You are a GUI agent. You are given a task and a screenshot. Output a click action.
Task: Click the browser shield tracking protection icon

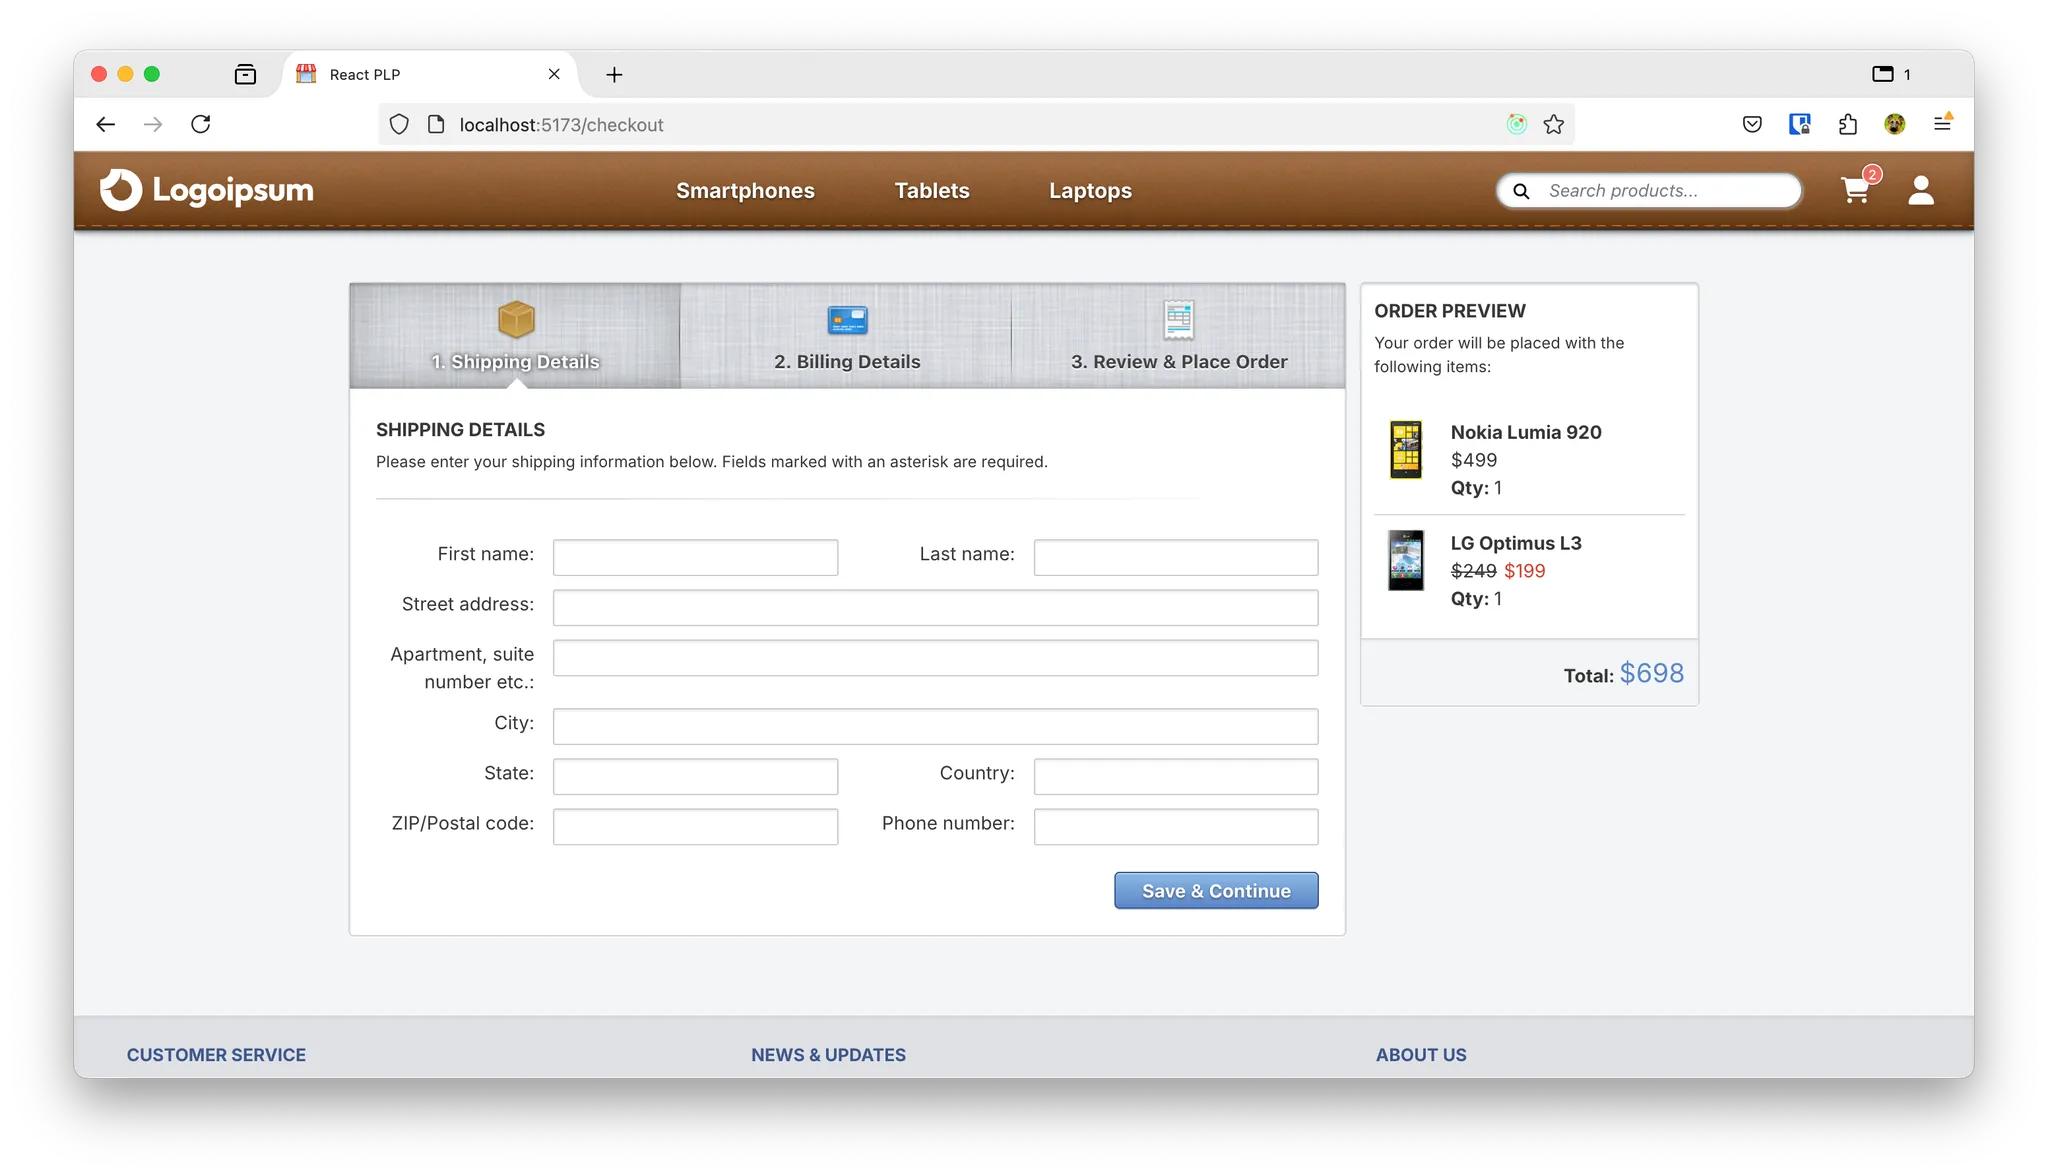(399, 124)
